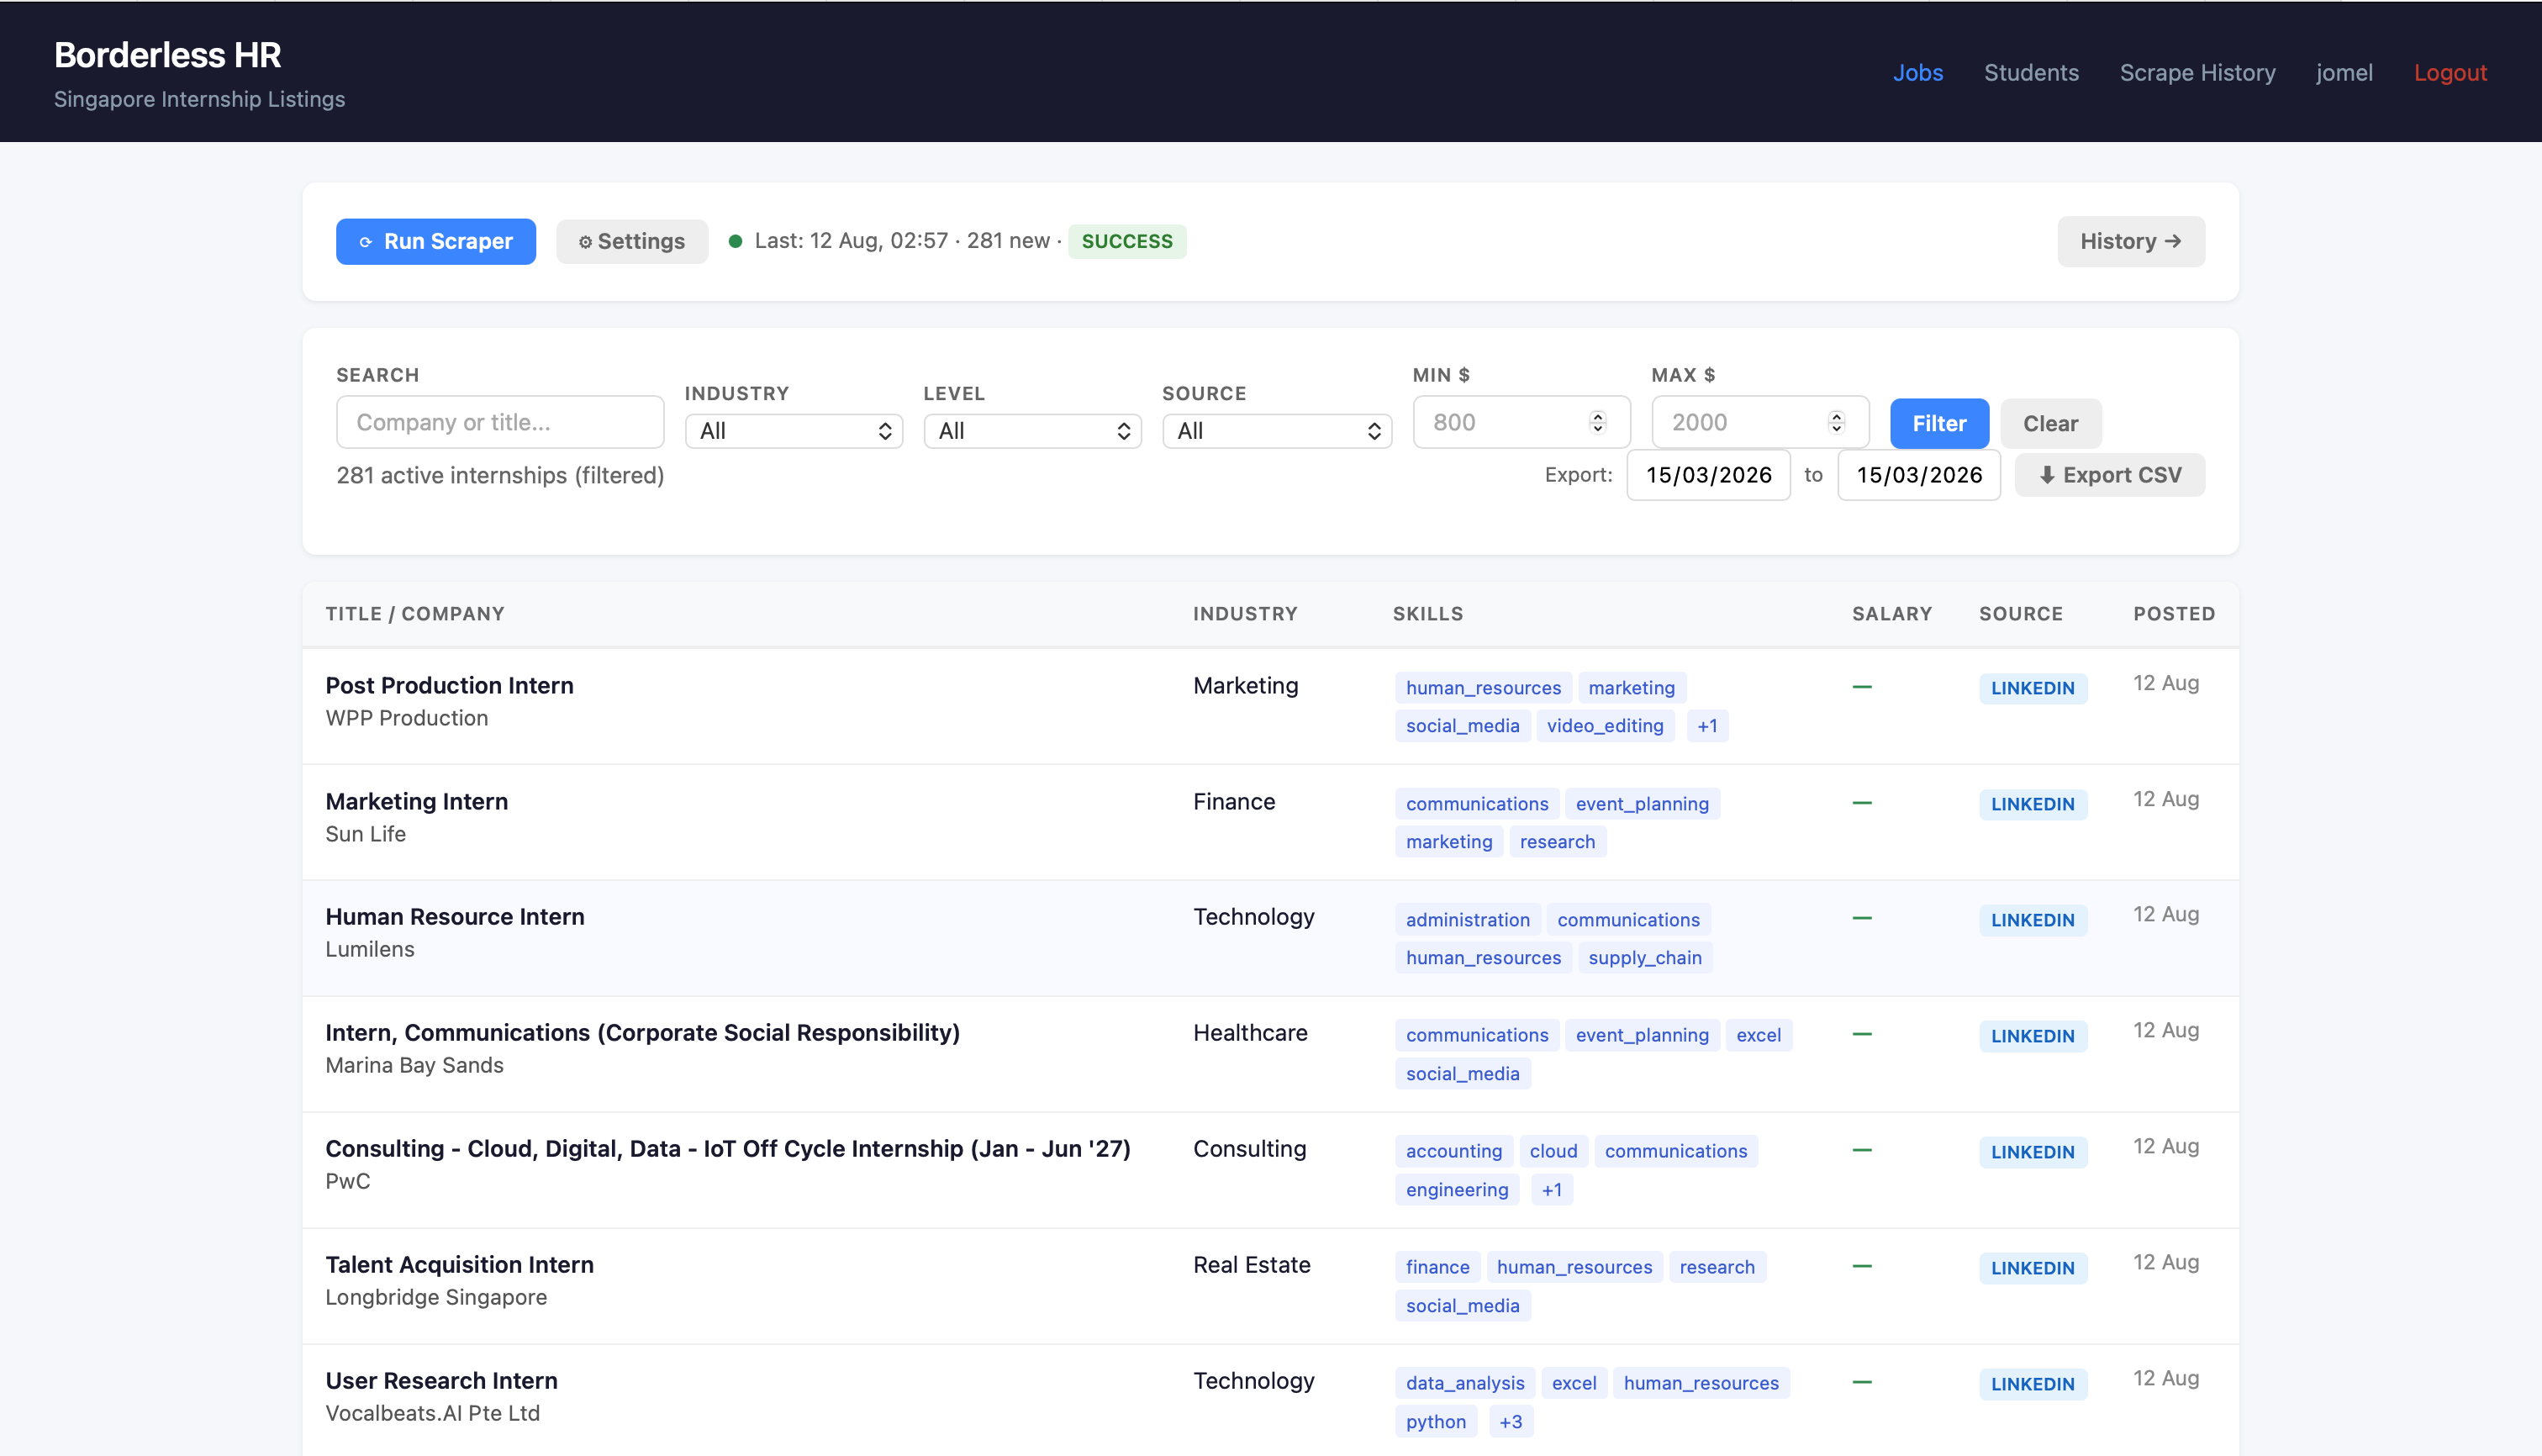Open the Students nav tab
The image size is (2542, 1456).
pyautogui.click(x=2030, y=72)
